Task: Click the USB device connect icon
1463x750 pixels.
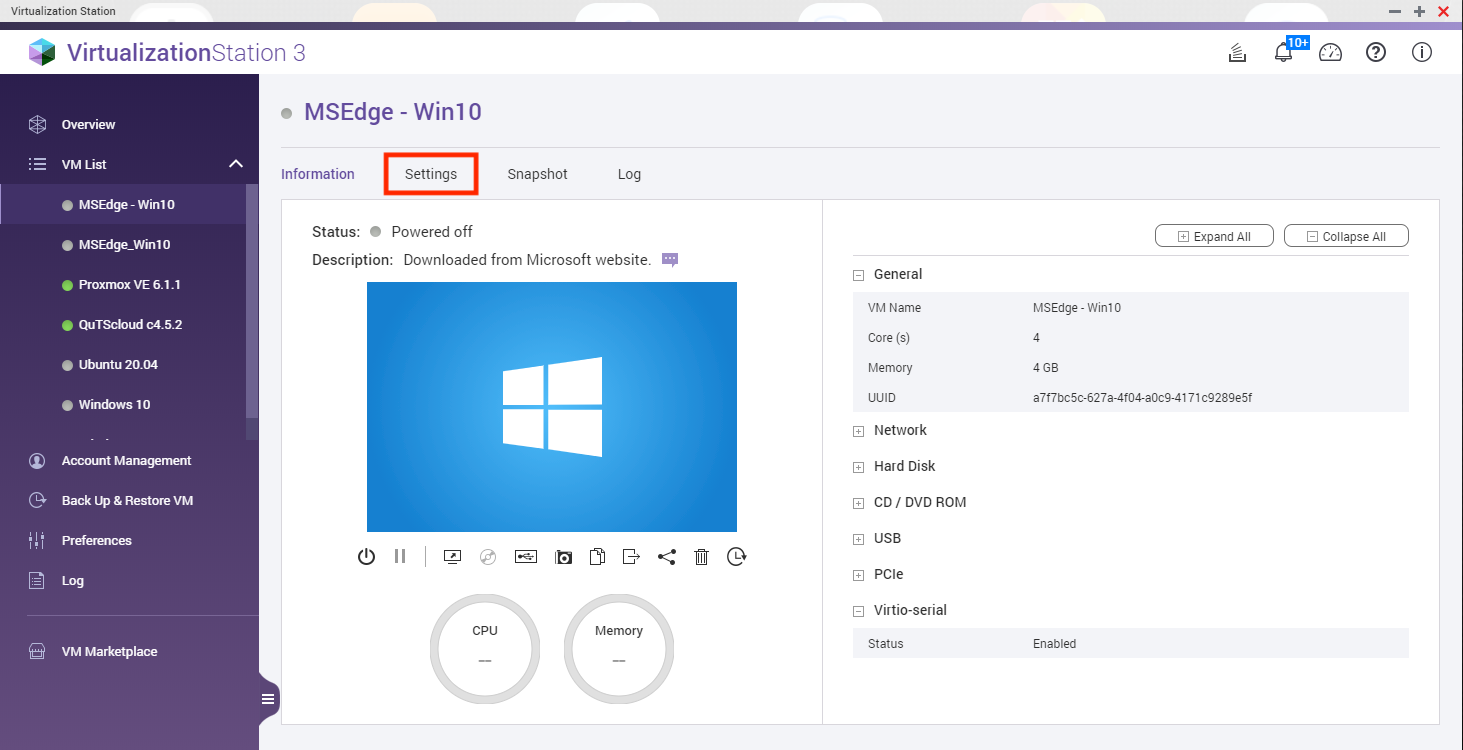Action: coord(526,557)
